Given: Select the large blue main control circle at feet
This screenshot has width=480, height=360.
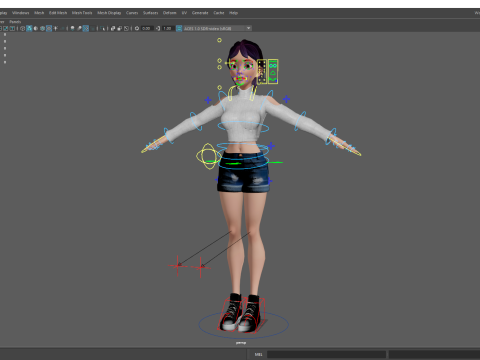Looking at the screenshot, I should 244,325.
